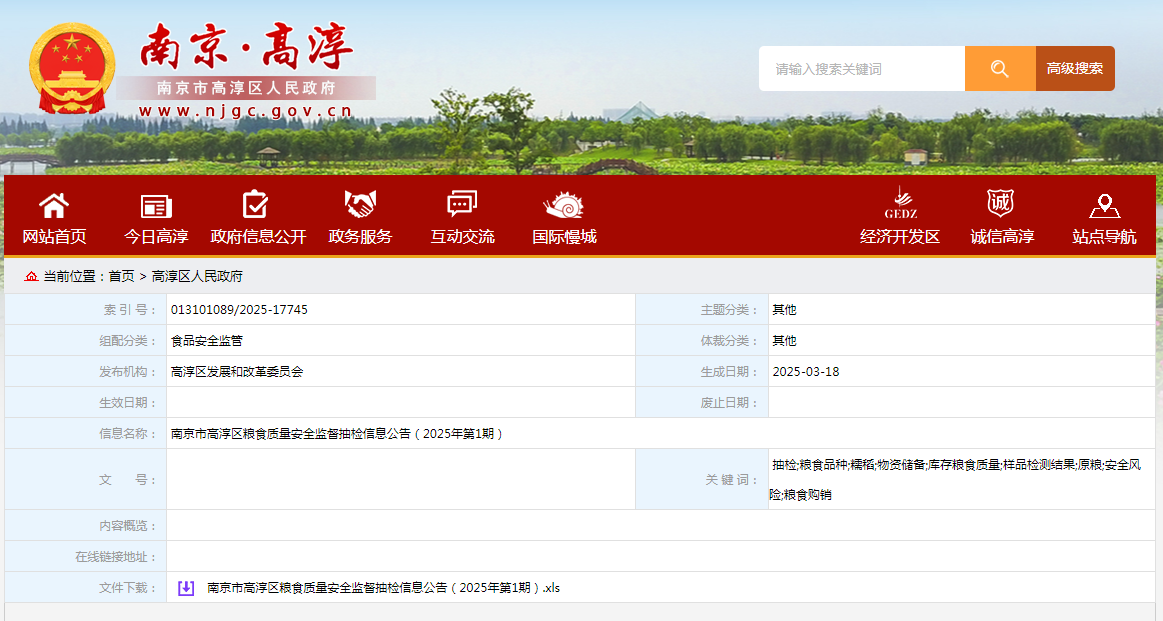
Task: Focus the 请输入搜索关键词 search field
Action: click(x=862, y=68)
